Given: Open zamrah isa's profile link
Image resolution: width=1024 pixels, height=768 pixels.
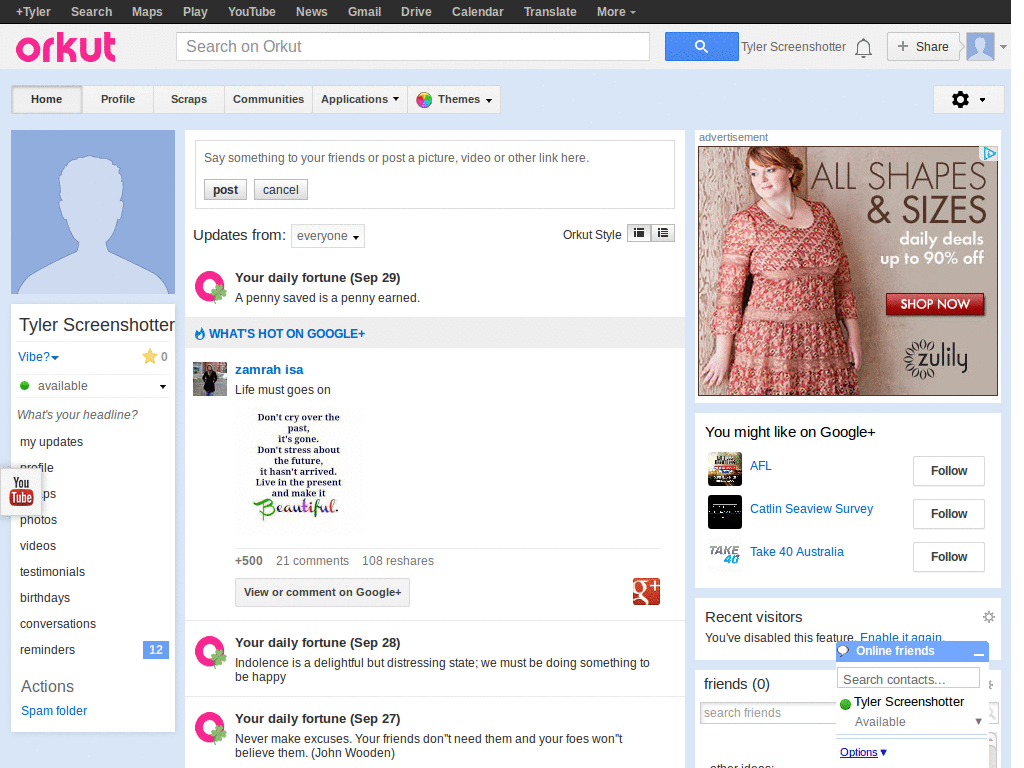Looking at the screenshot, I should (x=269, y=370).
